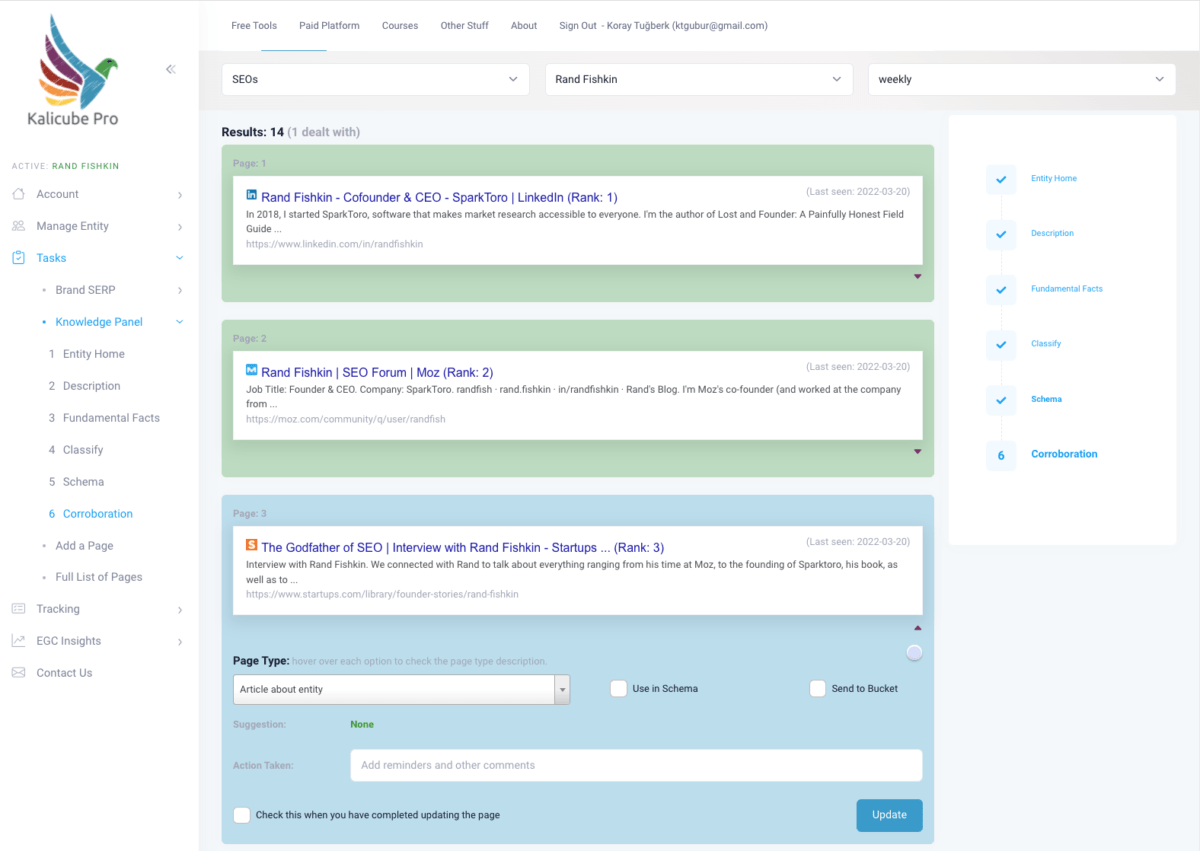Click the moz.com community user URL text
1200x851 pixels.
point(346,419)
